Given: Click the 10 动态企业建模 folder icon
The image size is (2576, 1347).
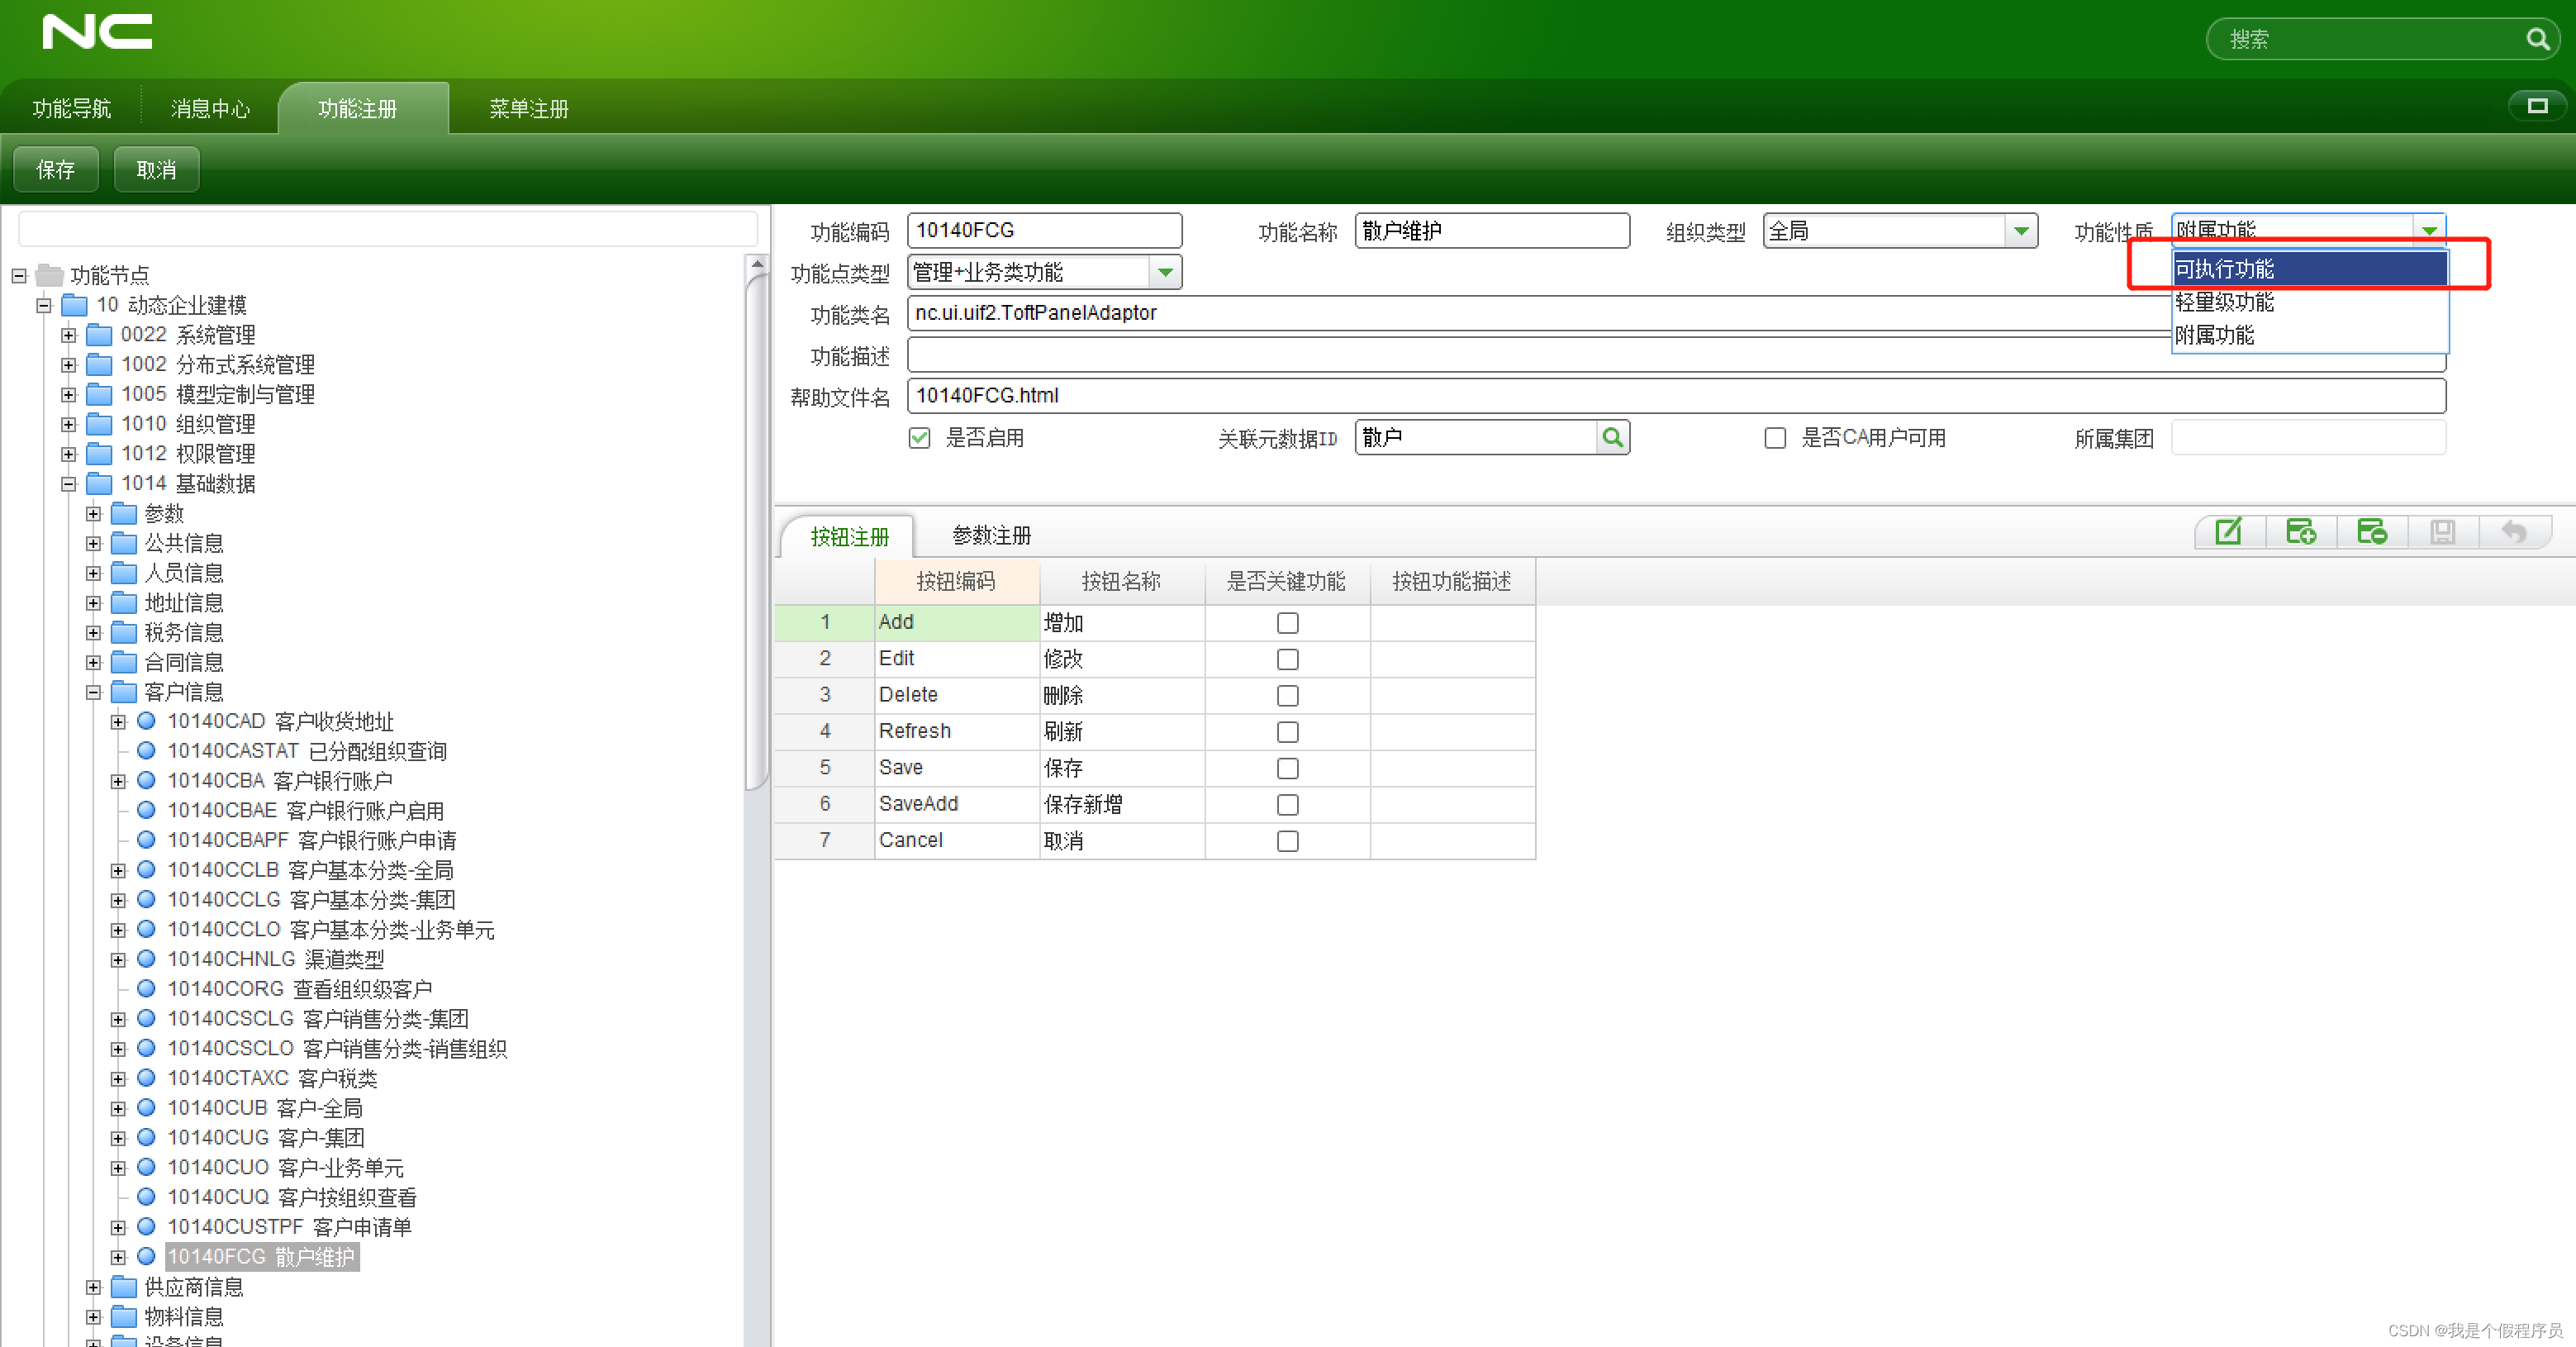Looking at the screenshot, I should tap(75, 305).
